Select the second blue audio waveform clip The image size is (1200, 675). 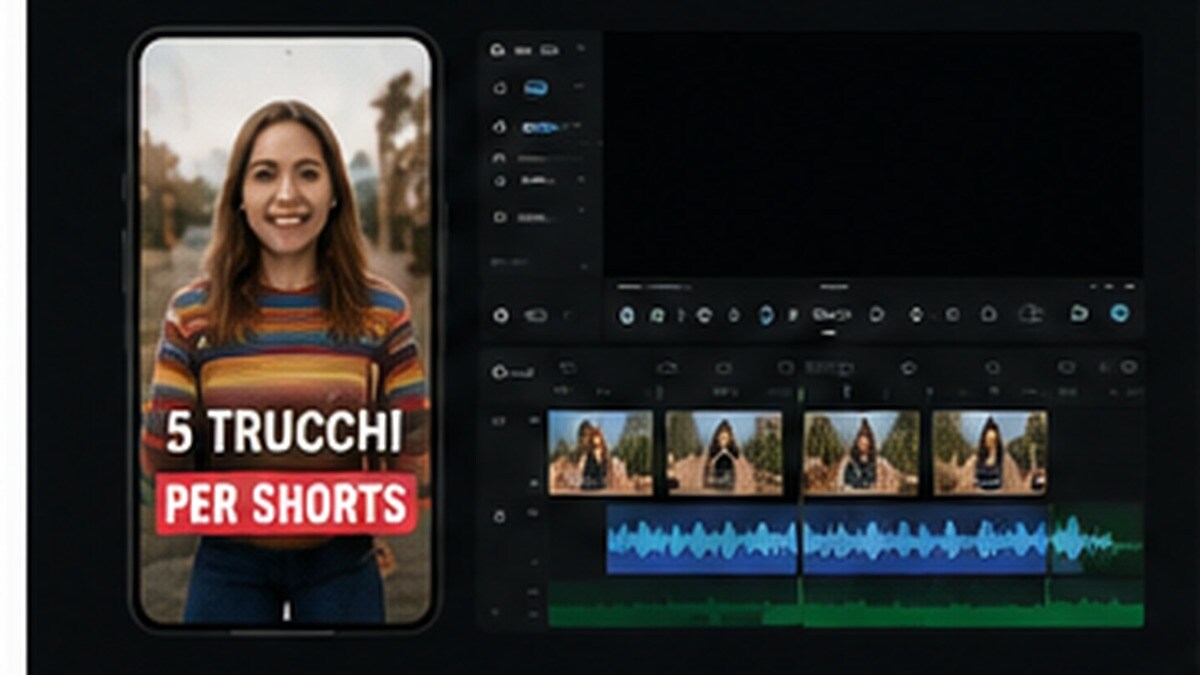(925, 539)
